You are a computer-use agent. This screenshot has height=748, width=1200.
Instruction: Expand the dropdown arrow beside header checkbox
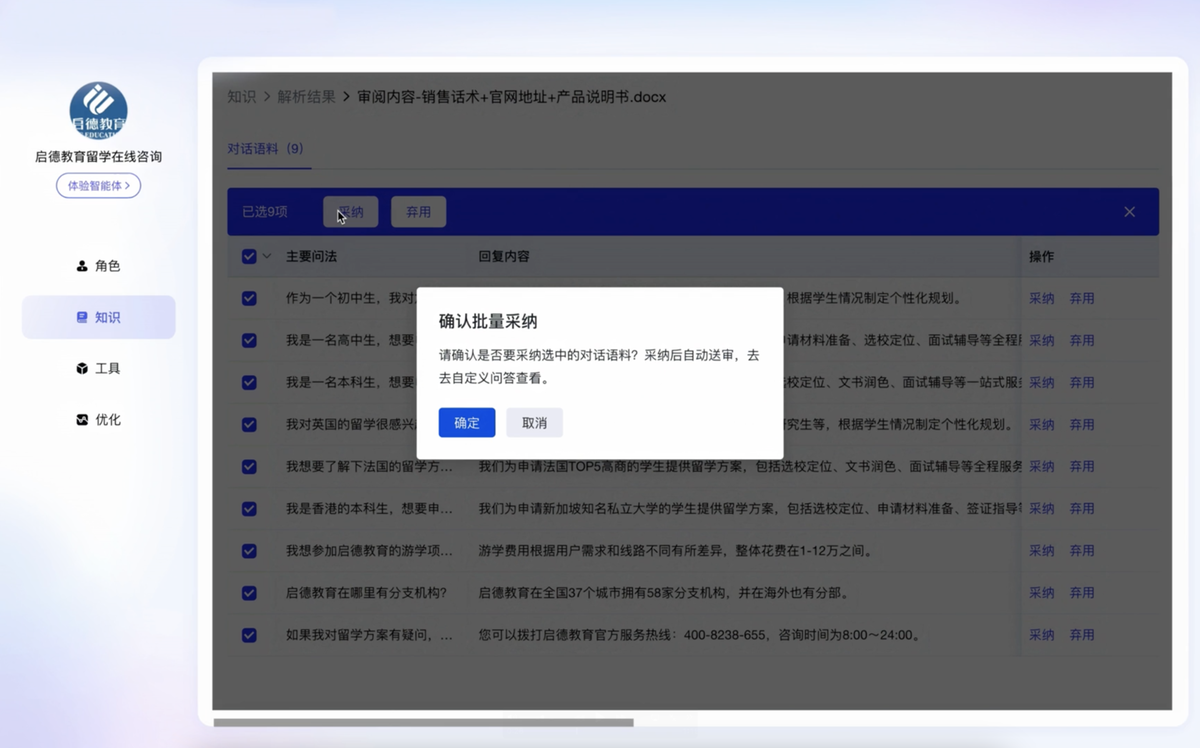(267, 257)
